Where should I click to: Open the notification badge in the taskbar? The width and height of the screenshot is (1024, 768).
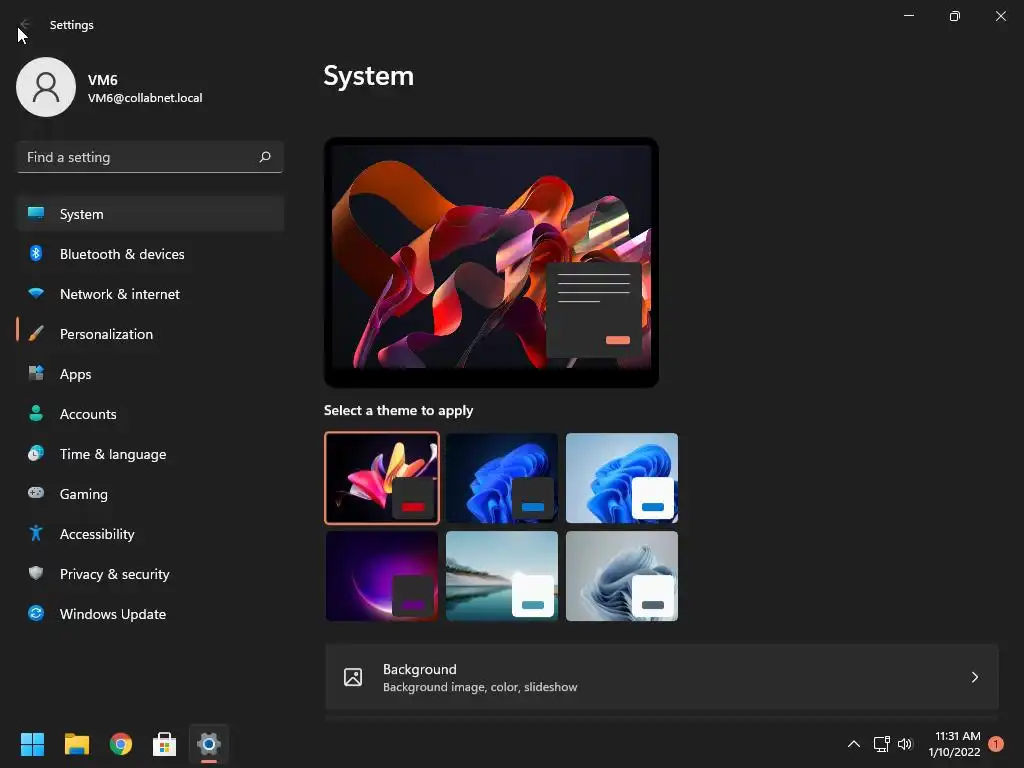click(995, 744)
